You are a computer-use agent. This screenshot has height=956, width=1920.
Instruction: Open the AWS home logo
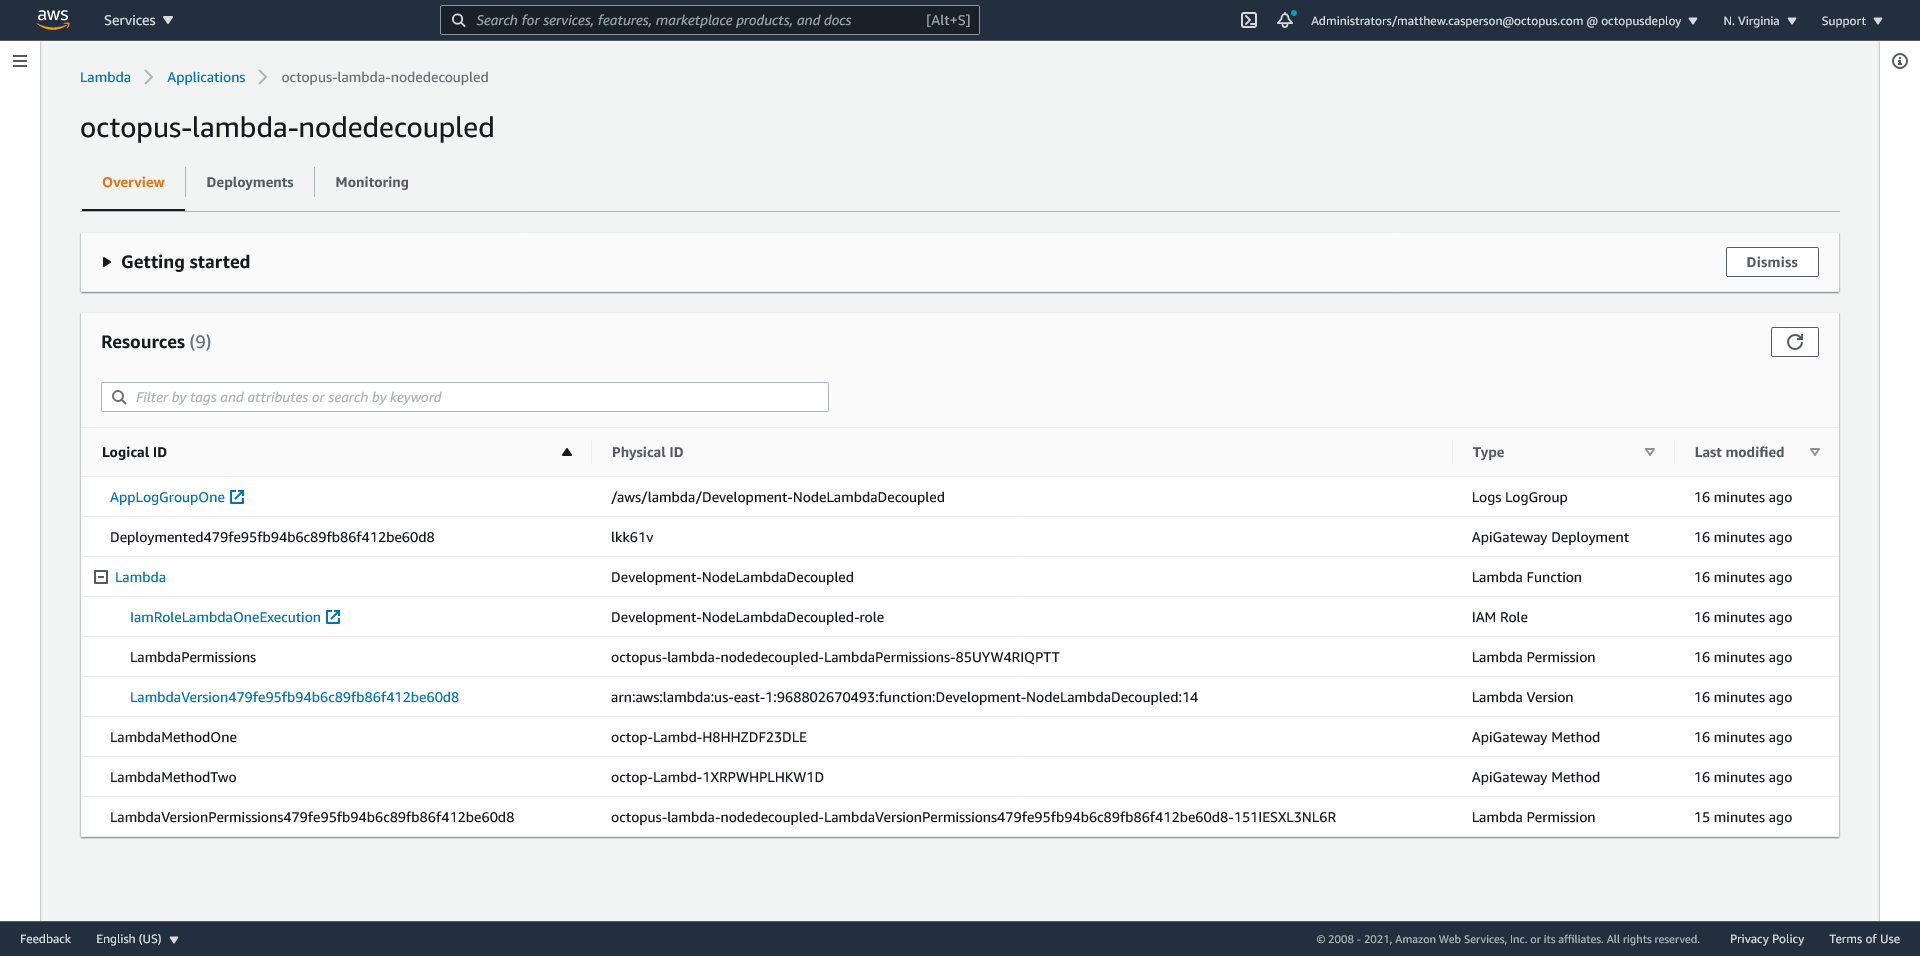click(x=52, y=19)
